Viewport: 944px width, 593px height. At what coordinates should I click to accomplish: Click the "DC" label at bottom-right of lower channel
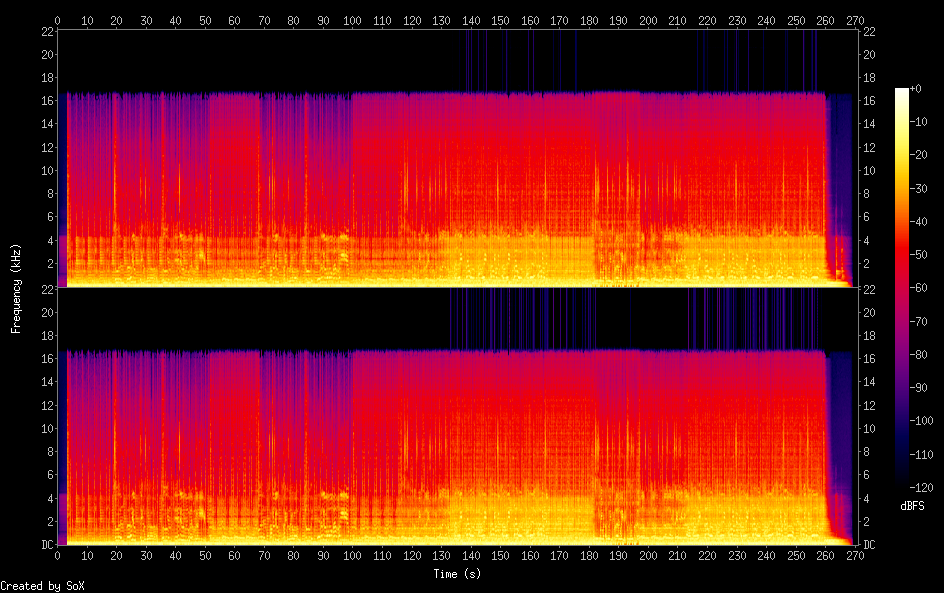(x=869, y=545)
